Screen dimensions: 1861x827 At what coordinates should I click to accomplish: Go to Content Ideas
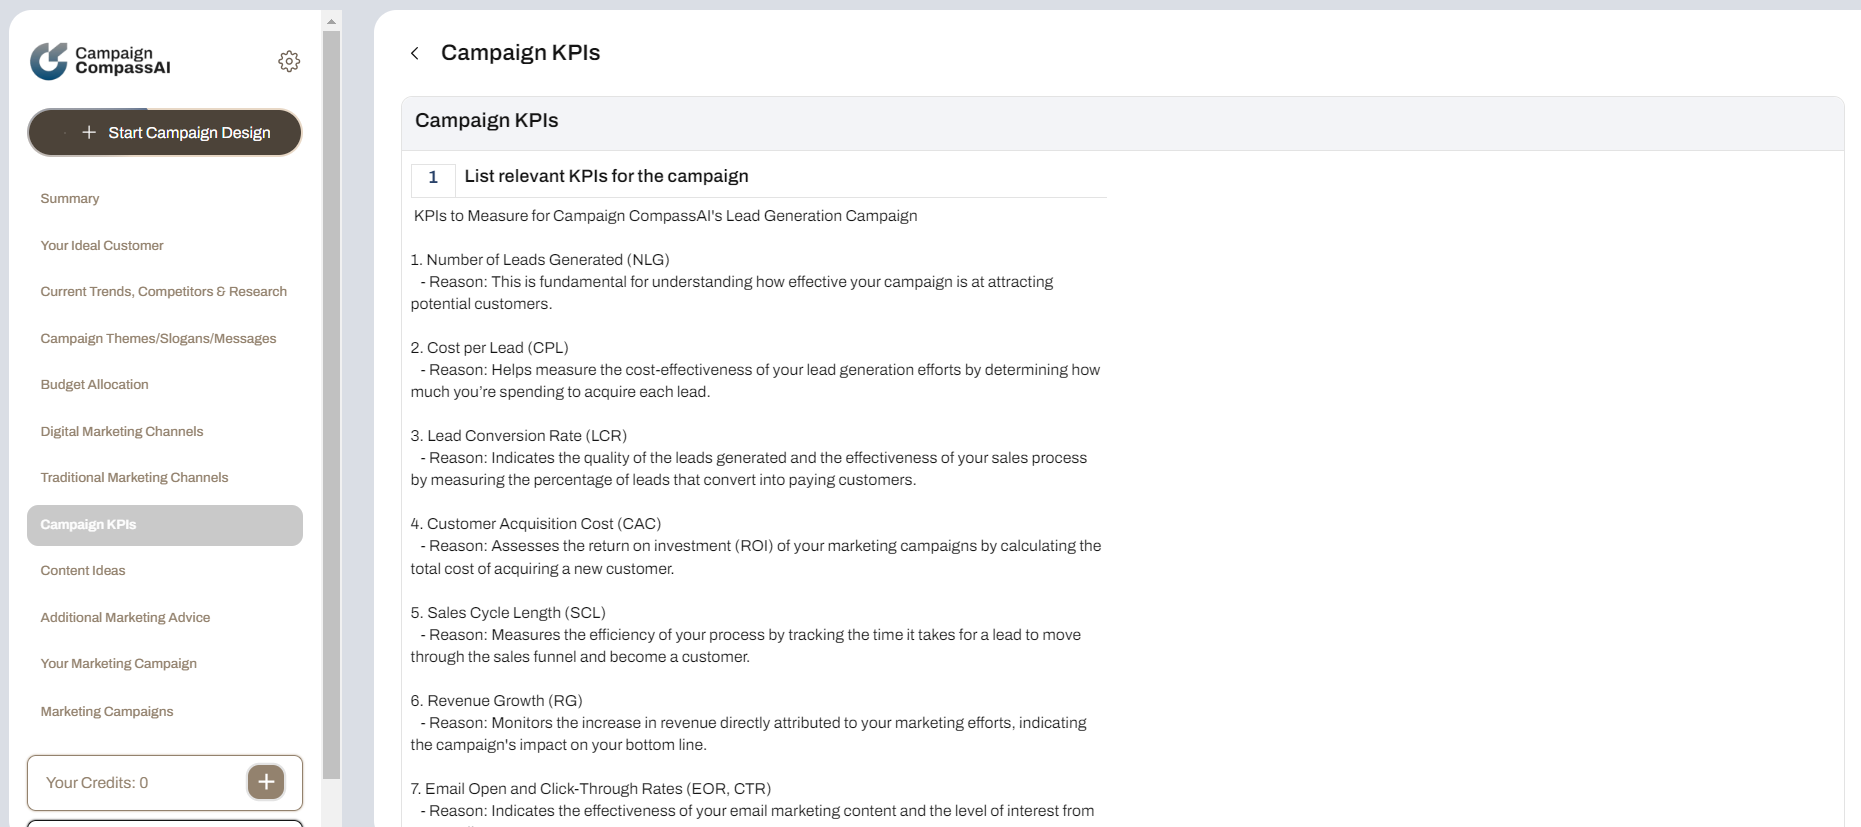click(x=83, y=571)
